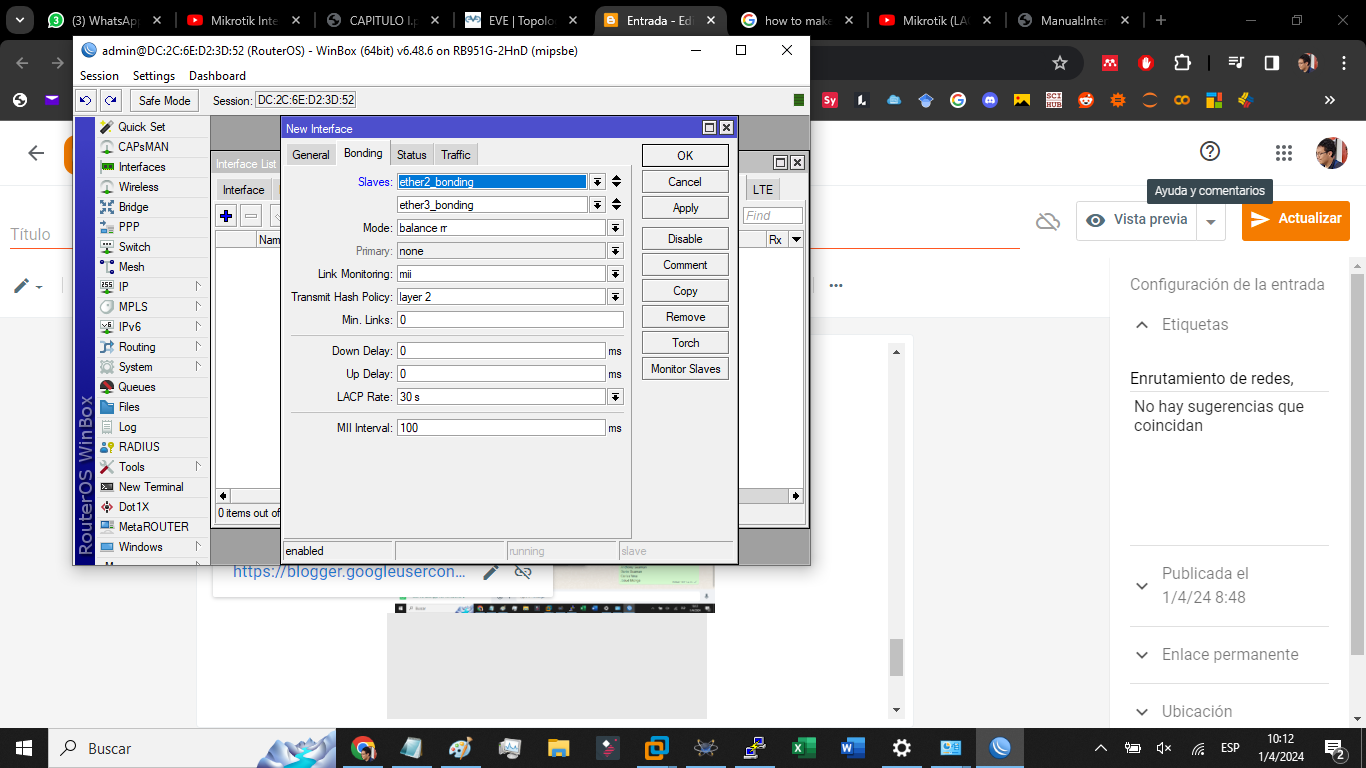The image size is (1366, 768).
Task: Expand the IP submenu in WinBox
Action: click(x=152, y=287)
